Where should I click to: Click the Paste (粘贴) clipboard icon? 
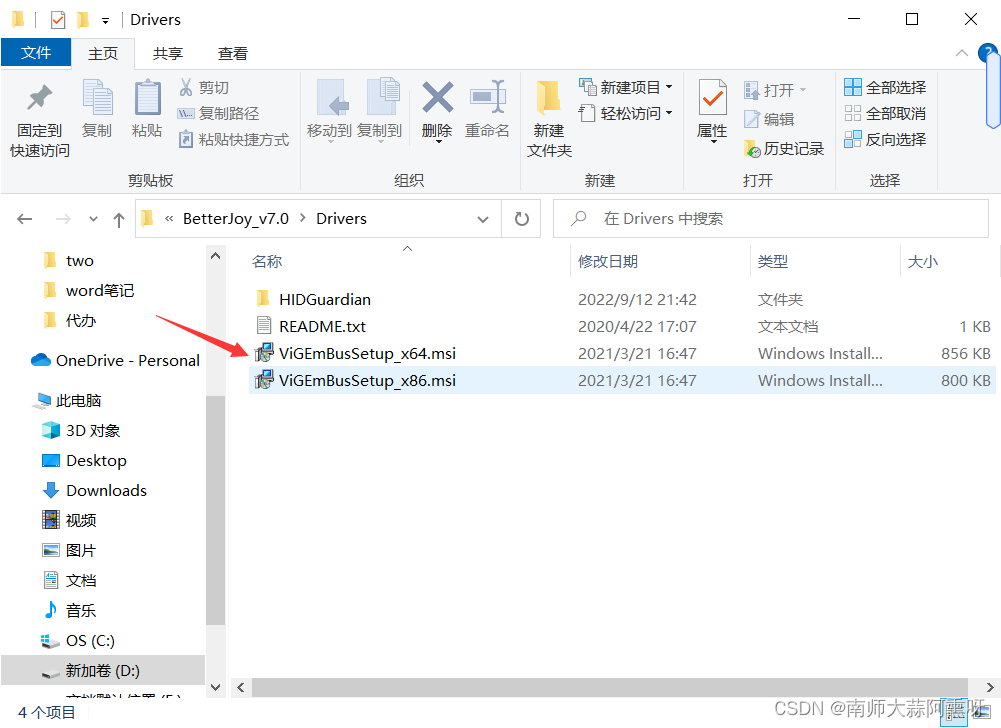[x=147, y=98]
